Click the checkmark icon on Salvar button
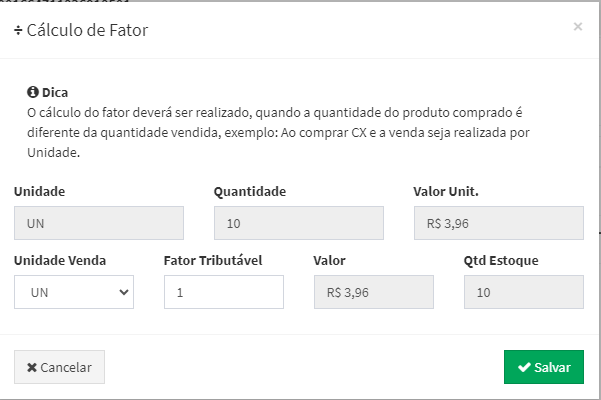Image resolution: width=601 pixels, height=400 pixels. [x=524, y=367]
